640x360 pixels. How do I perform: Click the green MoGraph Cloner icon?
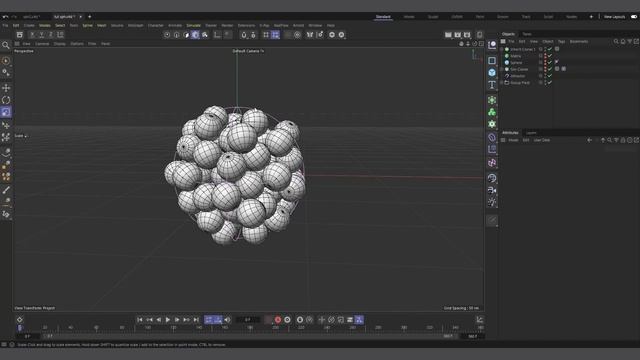pyautogui.click(x=492, y=112)
